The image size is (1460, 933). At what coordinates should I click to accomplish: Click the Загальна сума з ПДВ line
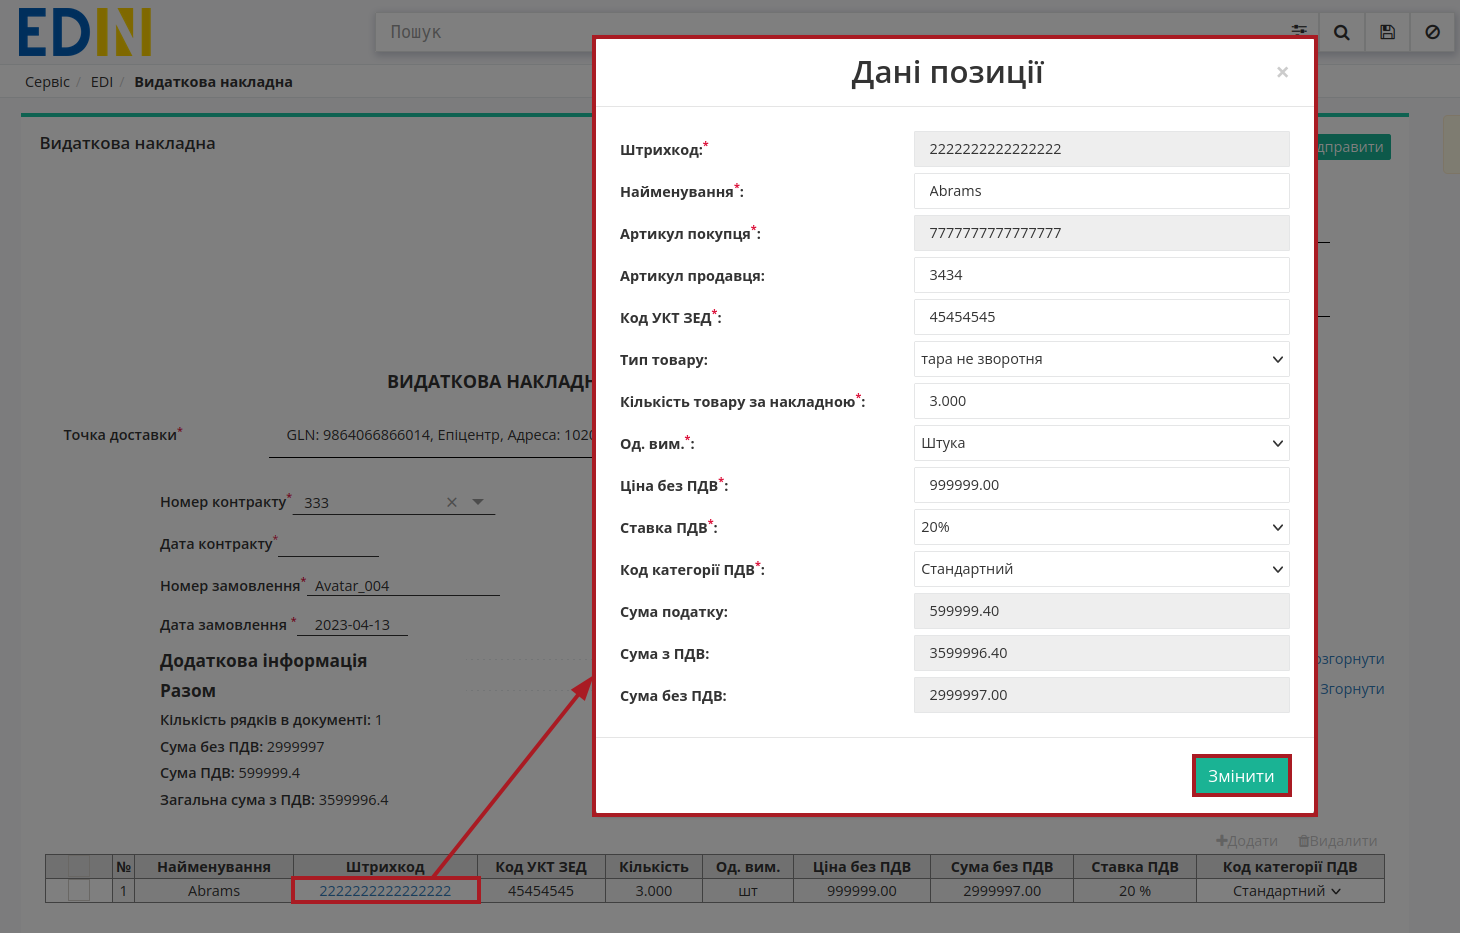[x=274, y=800]
